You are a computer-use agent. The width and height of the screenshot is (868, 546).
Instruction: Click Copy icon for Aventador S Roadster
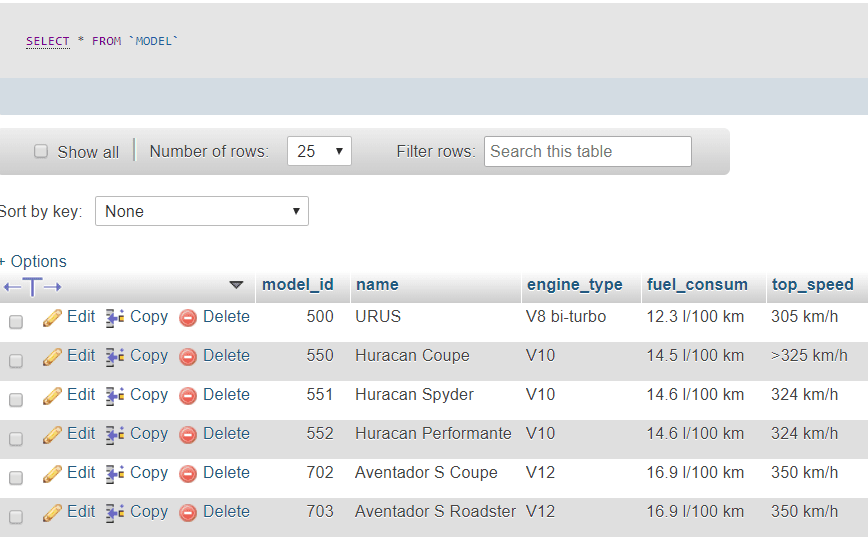point(115,513)
